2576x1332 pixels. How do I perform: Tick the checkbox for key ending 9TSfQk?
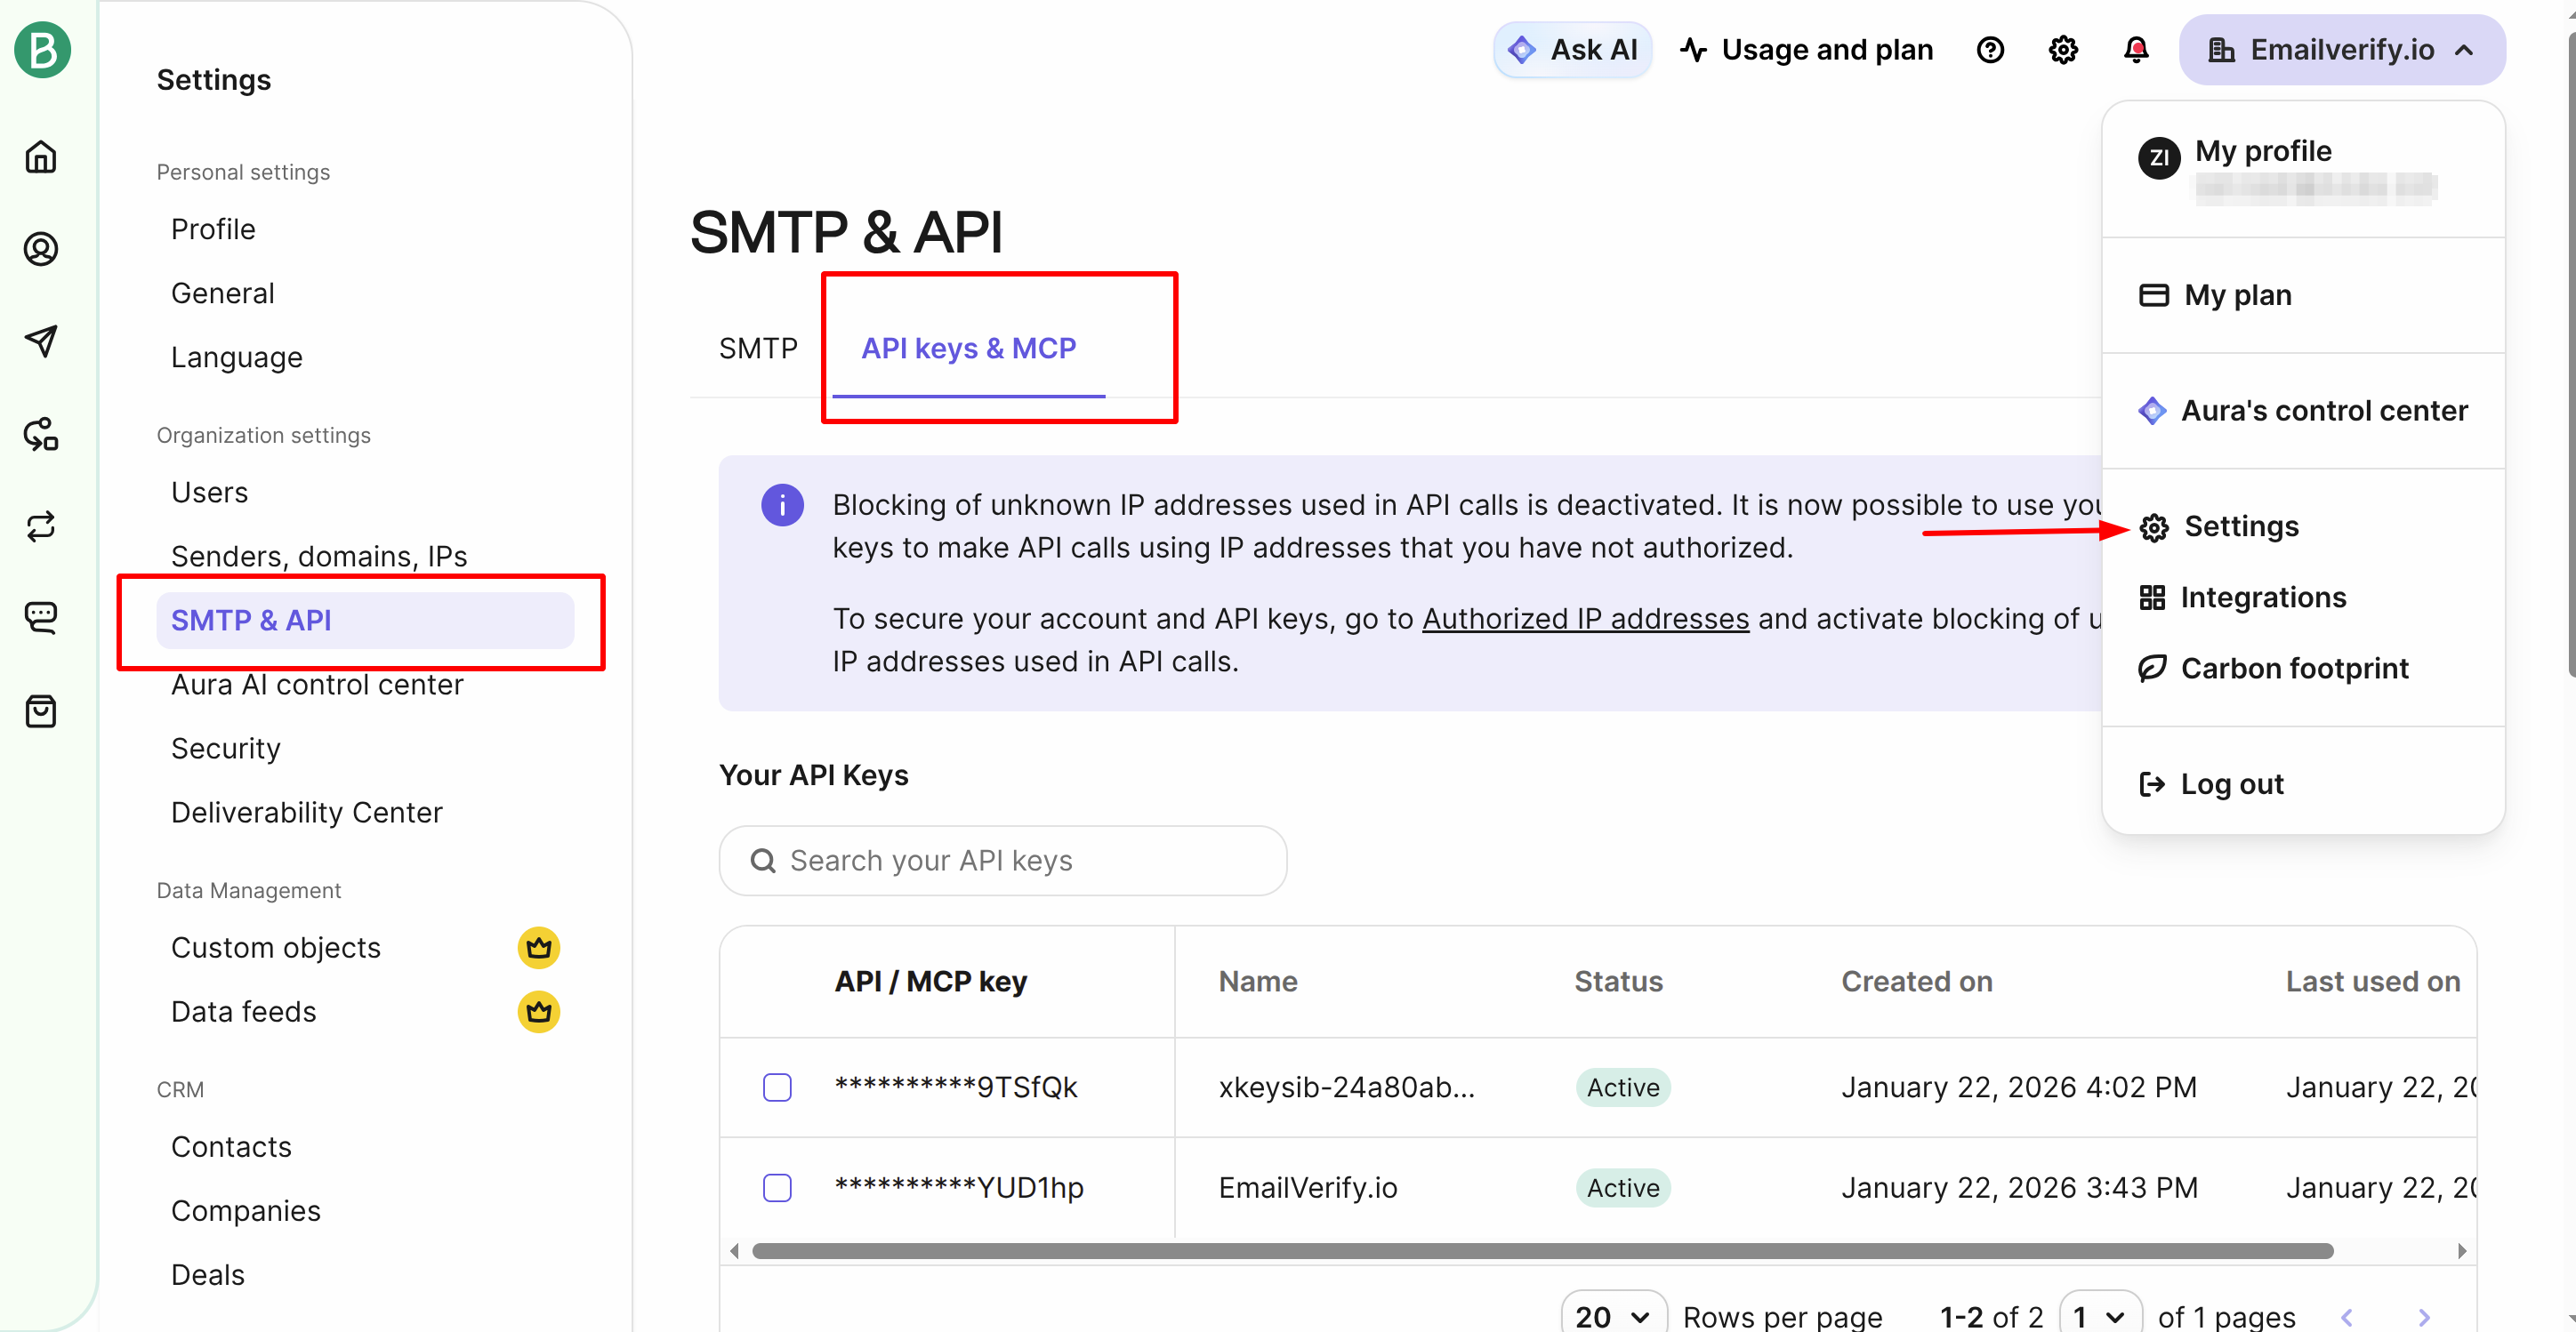click(777, 1087)
